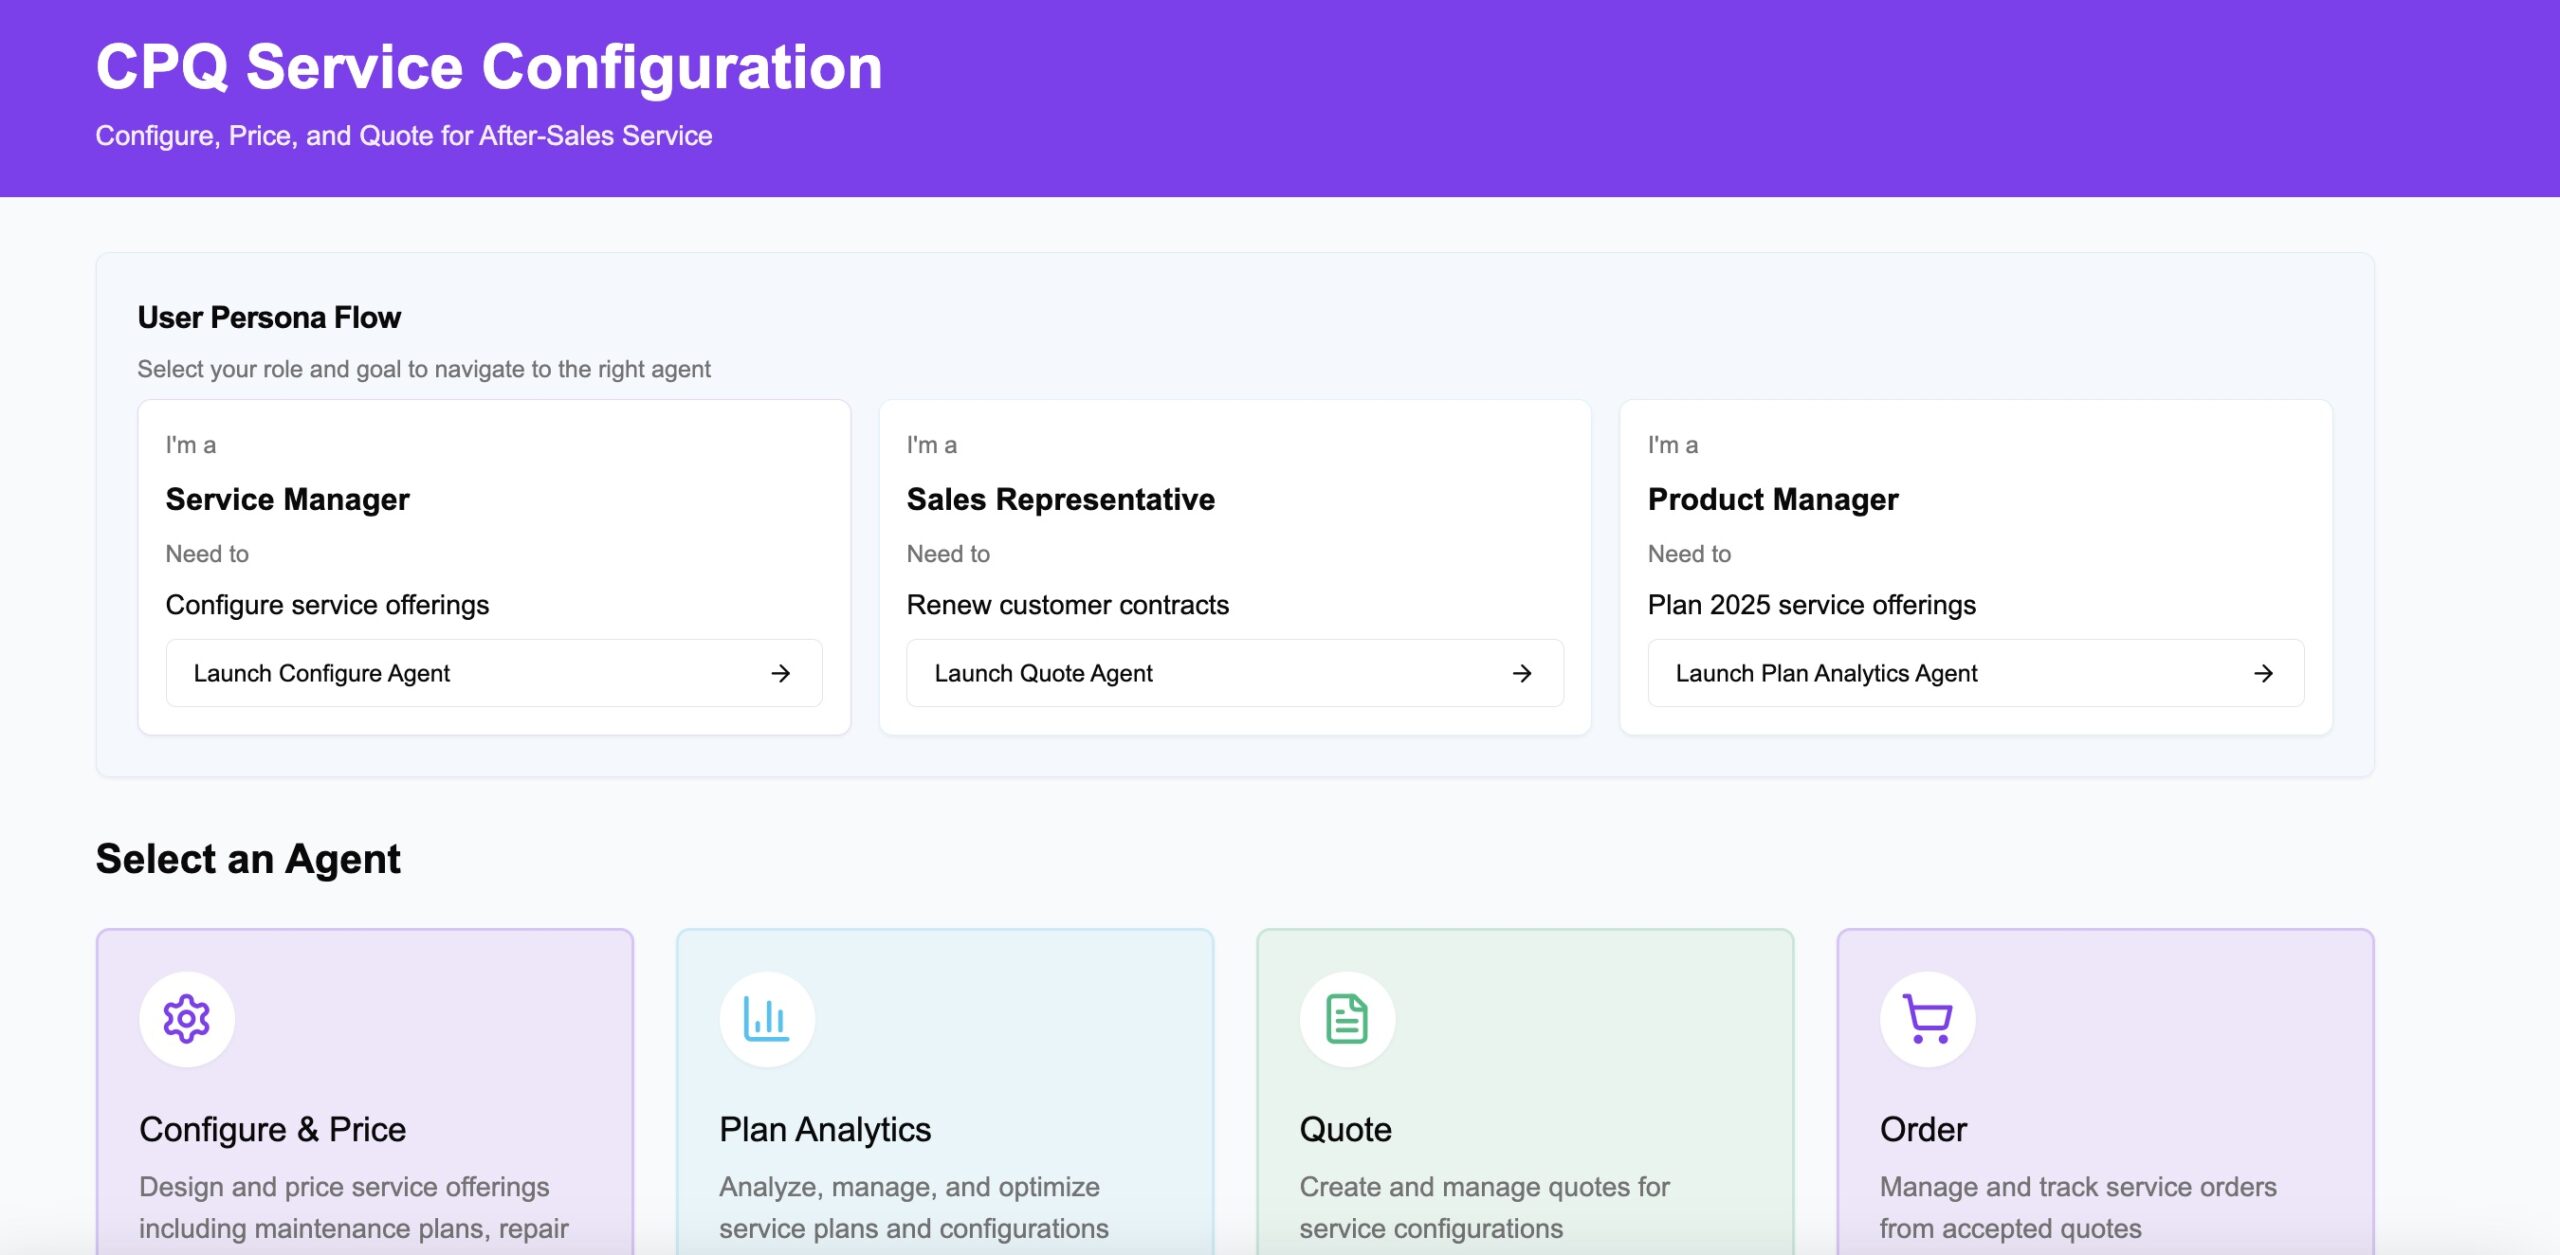Select the Service Manager persona heading
The width and height of the screenshot is (2560, 1255).
[287, 499]
